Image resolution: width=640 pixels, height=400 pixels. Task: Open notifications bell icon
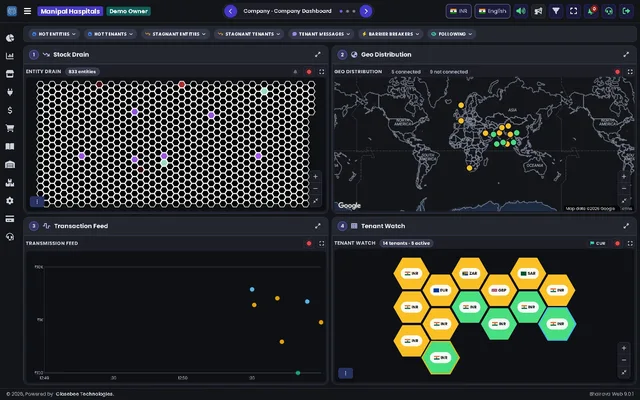(x=591, y=11)
